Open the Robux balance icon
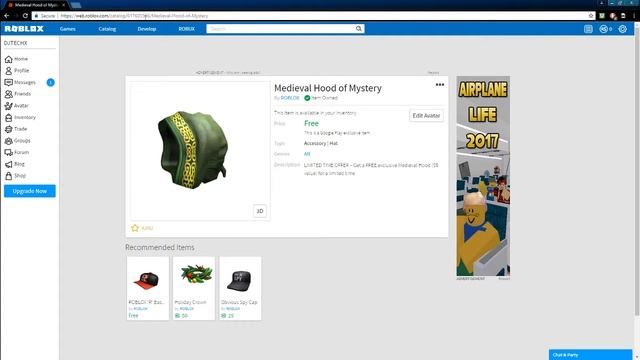640x360 pixels. pyautogui.click(x=604, y=29)
